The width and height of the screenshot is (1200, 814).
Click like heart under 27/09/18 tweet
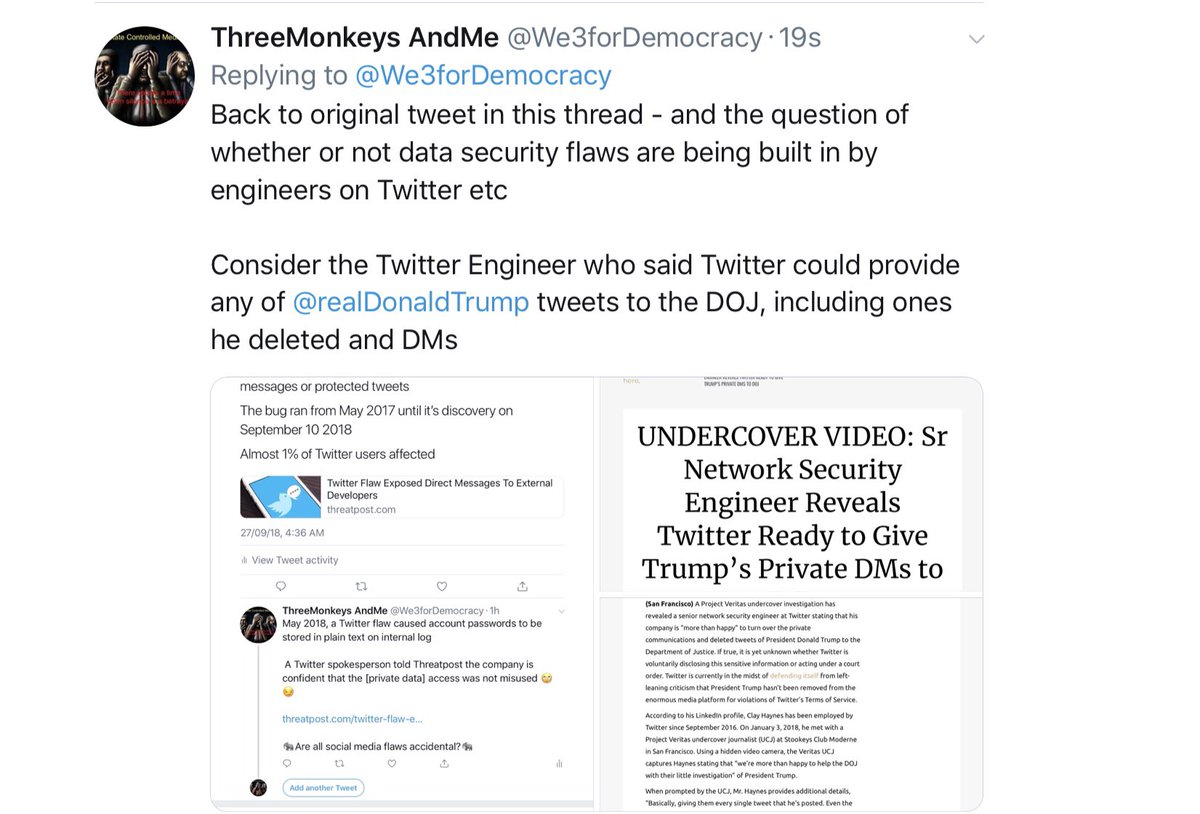442,586
